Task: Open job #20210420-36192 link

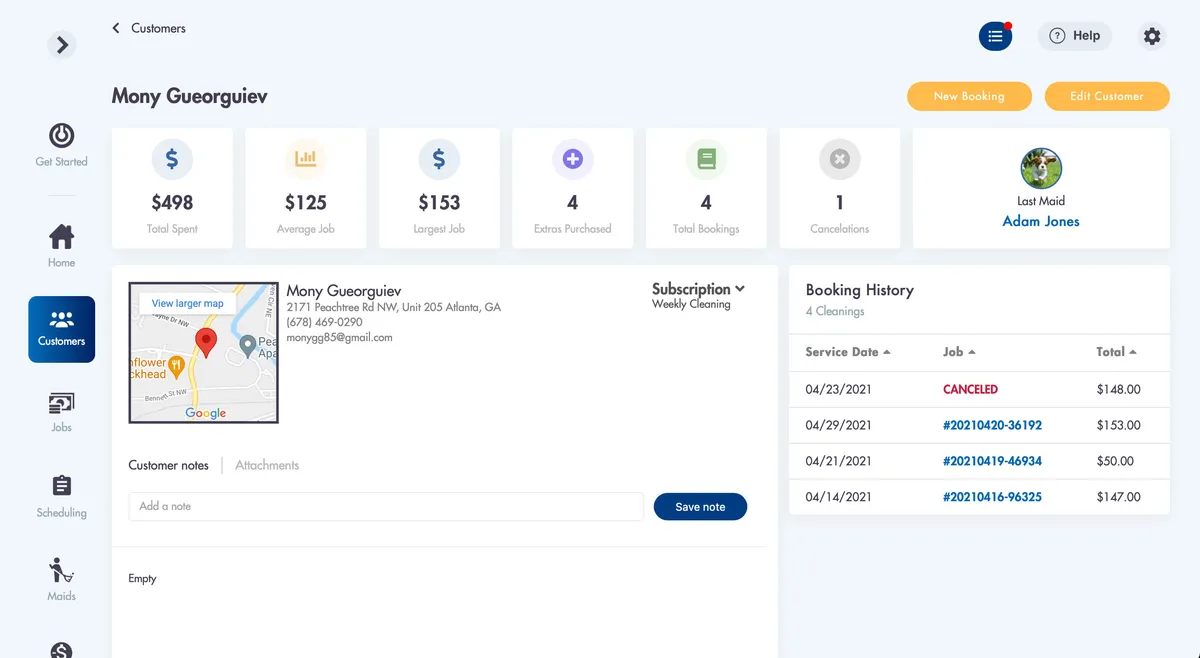Action: click(992, 425)
